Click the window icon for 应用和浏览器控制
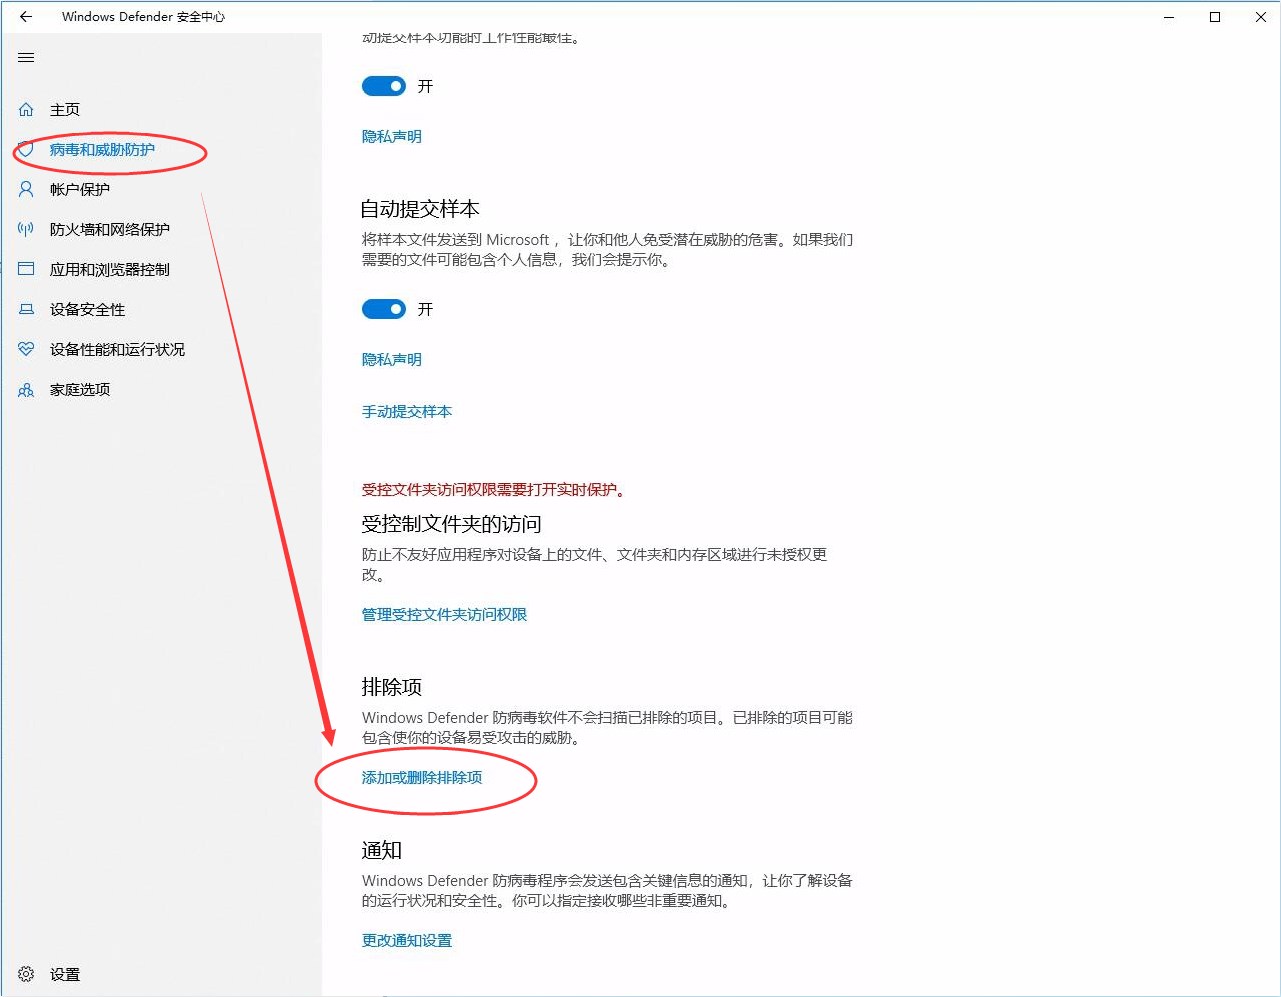The width and height of the screenshot is (1281, 997). [26, 269]
